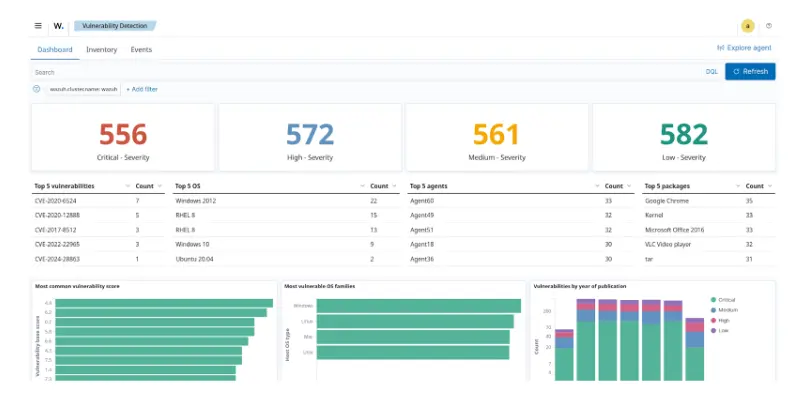Click the wazuh cluster name filter pill
This screenshot has width=798, height=395.
[83, 89]
